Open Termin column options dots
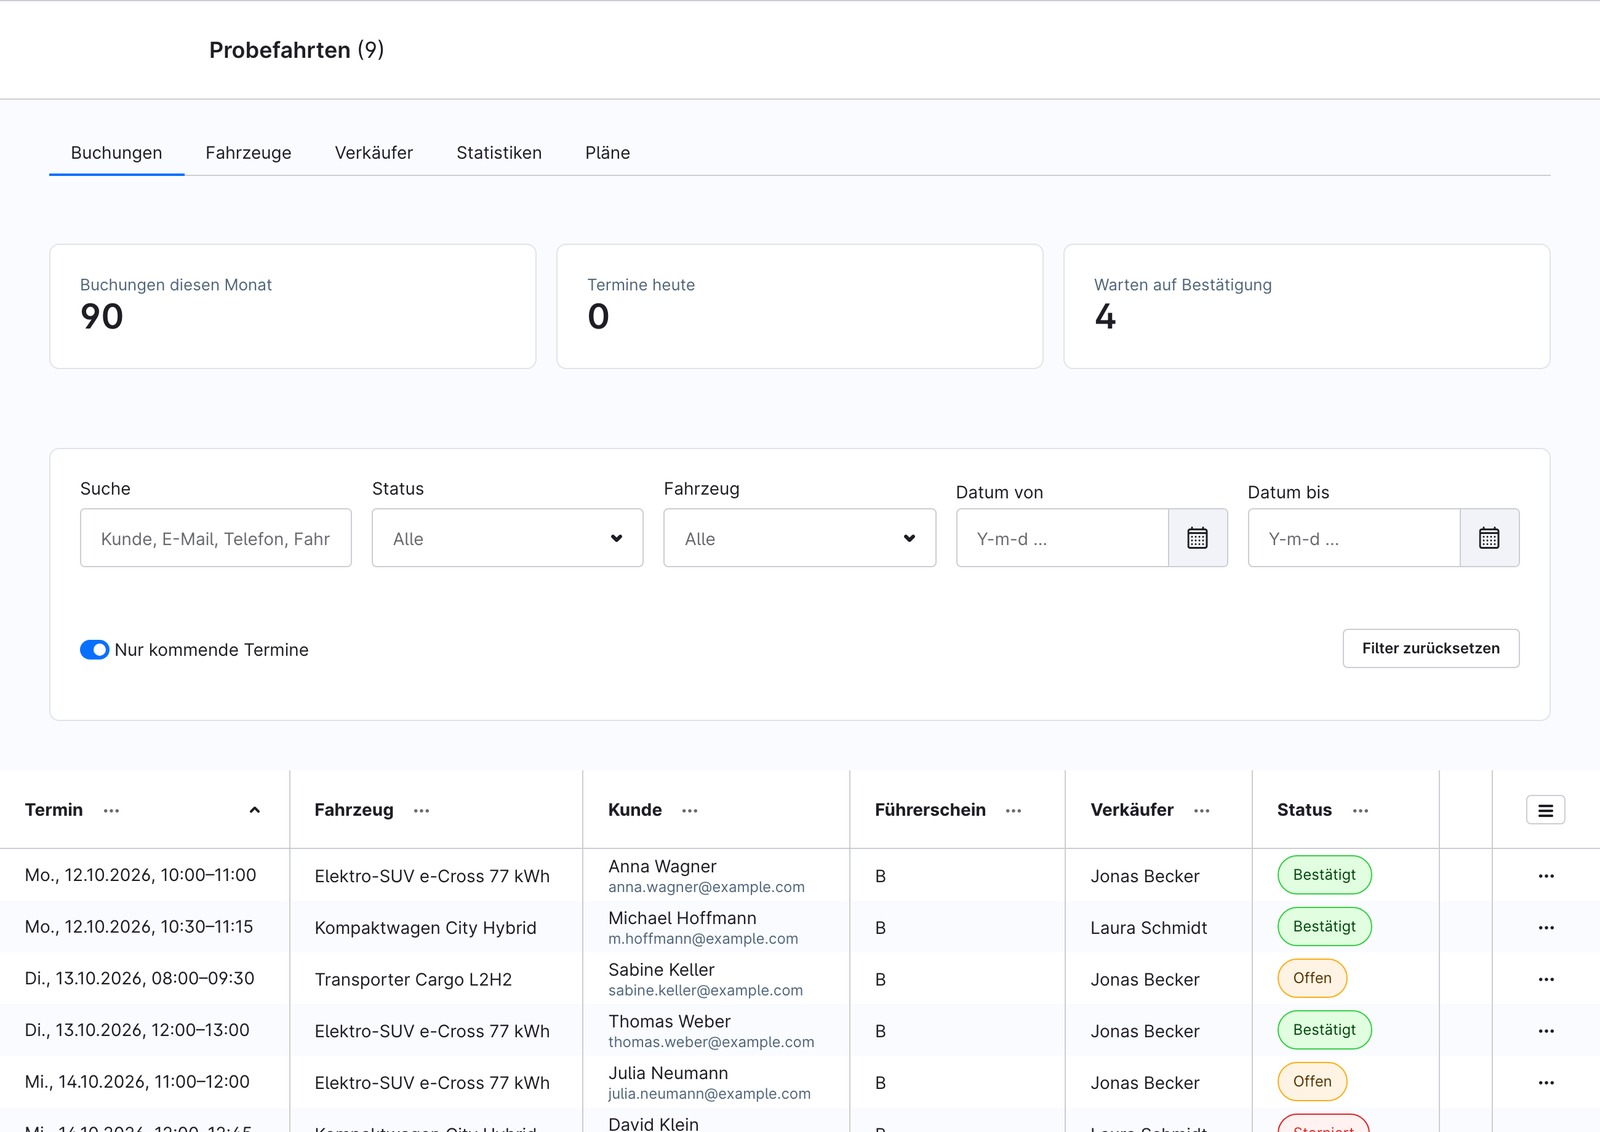The height and width of the screenshot is (1132, 1600). (x=111, y=810)
